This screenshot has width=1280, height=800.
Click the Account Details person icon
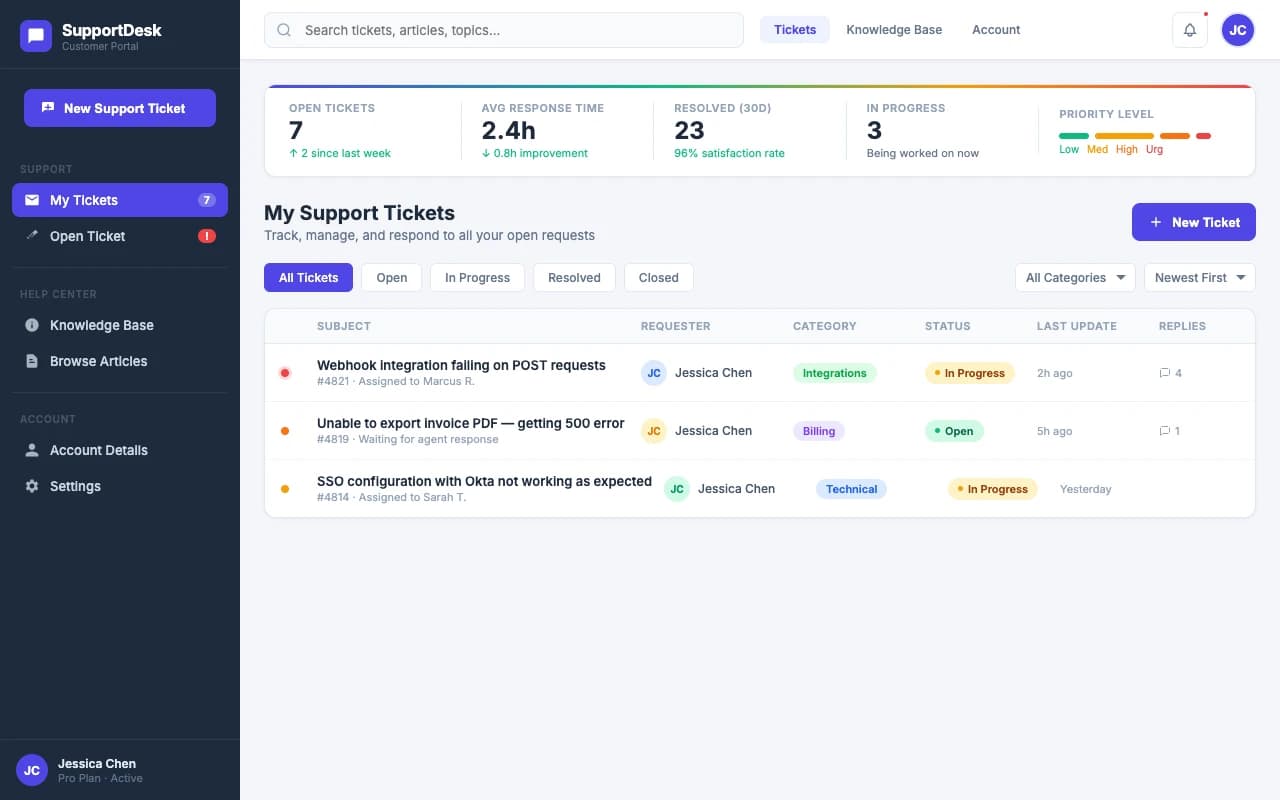(31, 450)
